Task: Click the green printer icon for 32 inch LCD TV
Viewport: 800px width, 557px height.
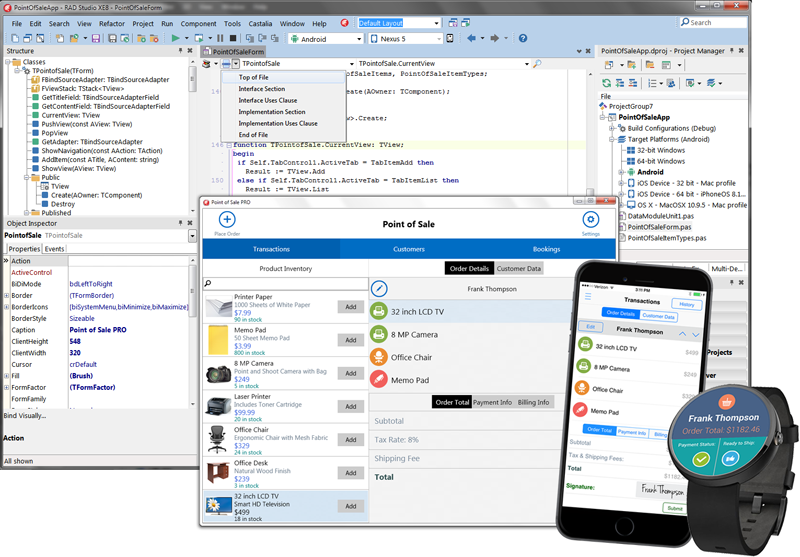Action: coord(379,312)
